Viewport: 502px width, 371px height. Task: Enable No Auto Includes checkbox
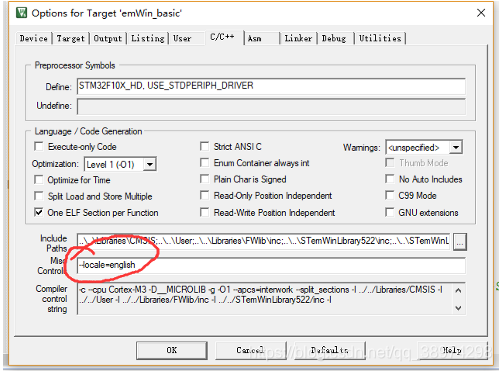coord(389,179)
